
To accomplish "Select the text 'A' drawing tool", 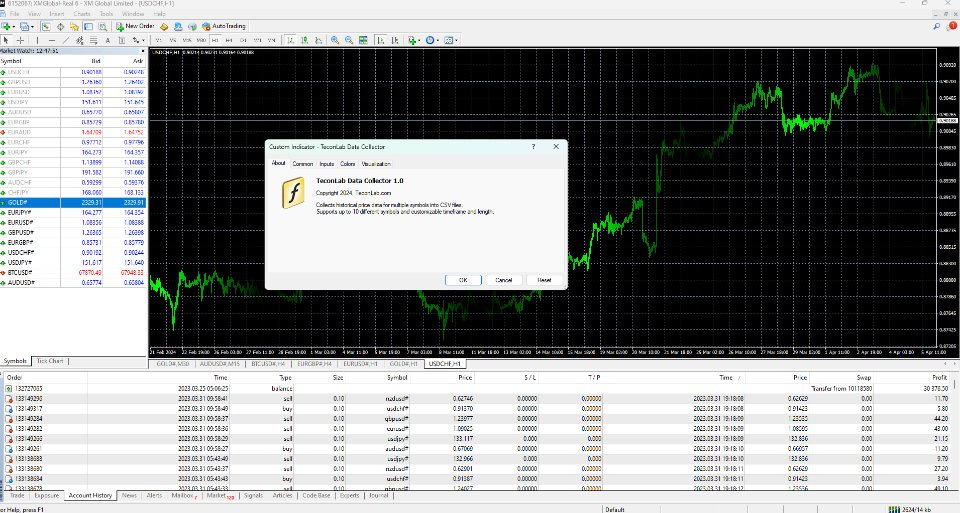I will (x=107, y=40).
